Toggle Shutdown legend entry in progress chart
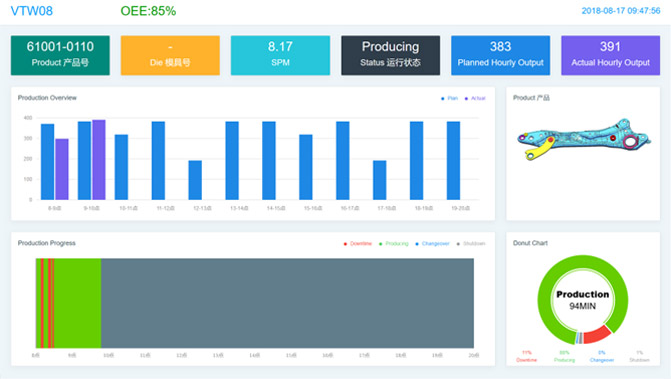671x379 pixels. (471, 244)
